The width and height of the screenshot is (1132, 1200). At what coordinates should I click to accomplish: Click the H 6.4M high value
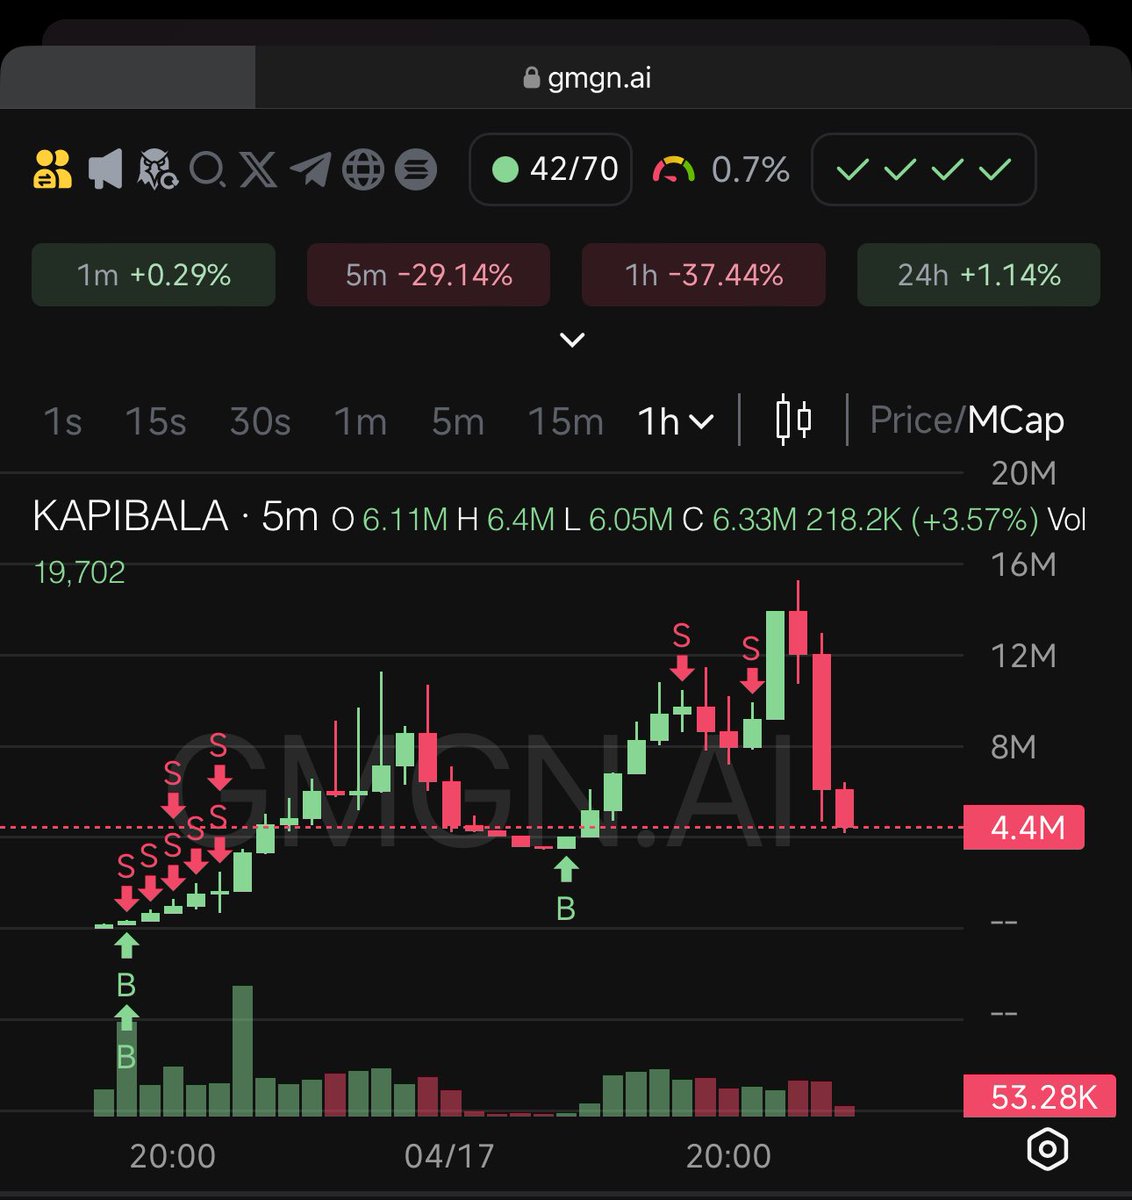click(x=505, y=520)
